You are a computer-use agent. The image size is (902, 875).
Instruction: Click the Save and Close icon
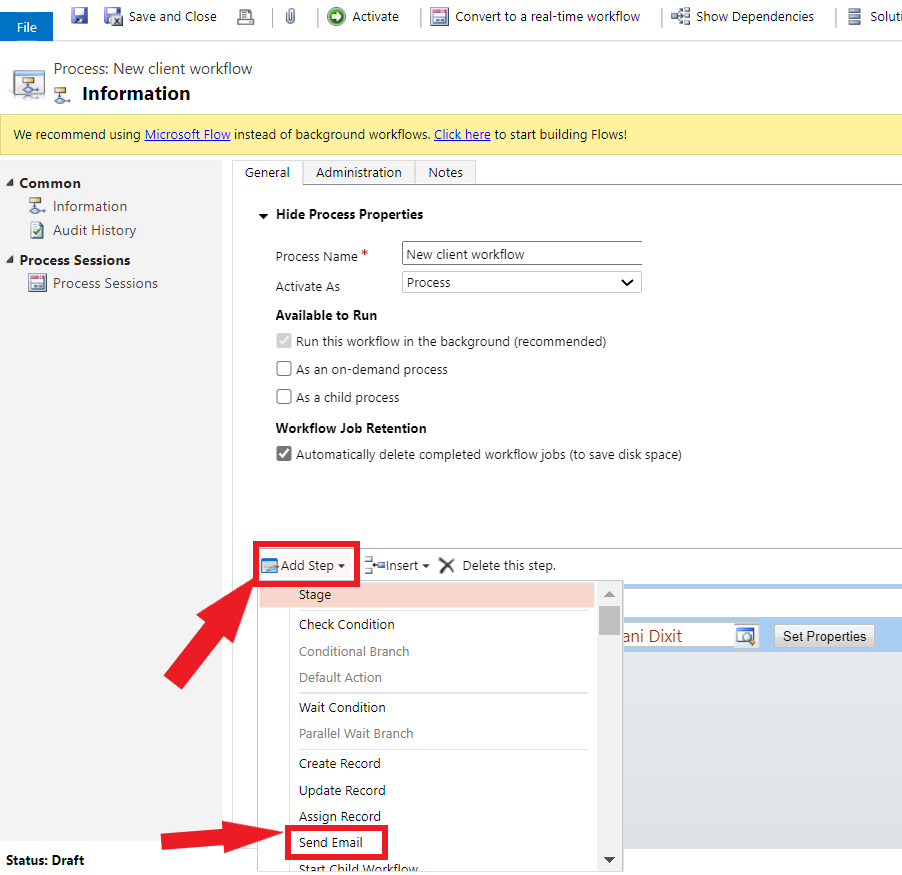tap(114, 16)
